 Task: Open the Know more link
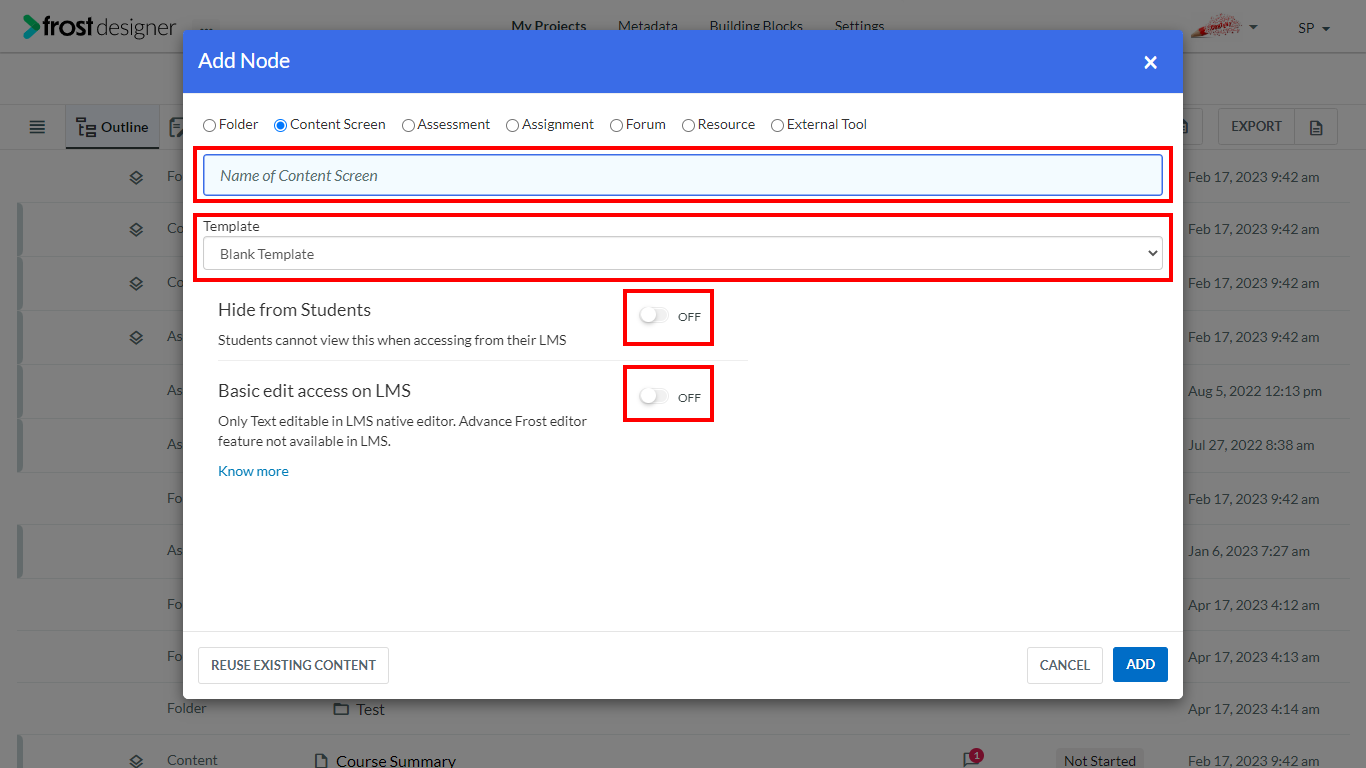point(253,471)
